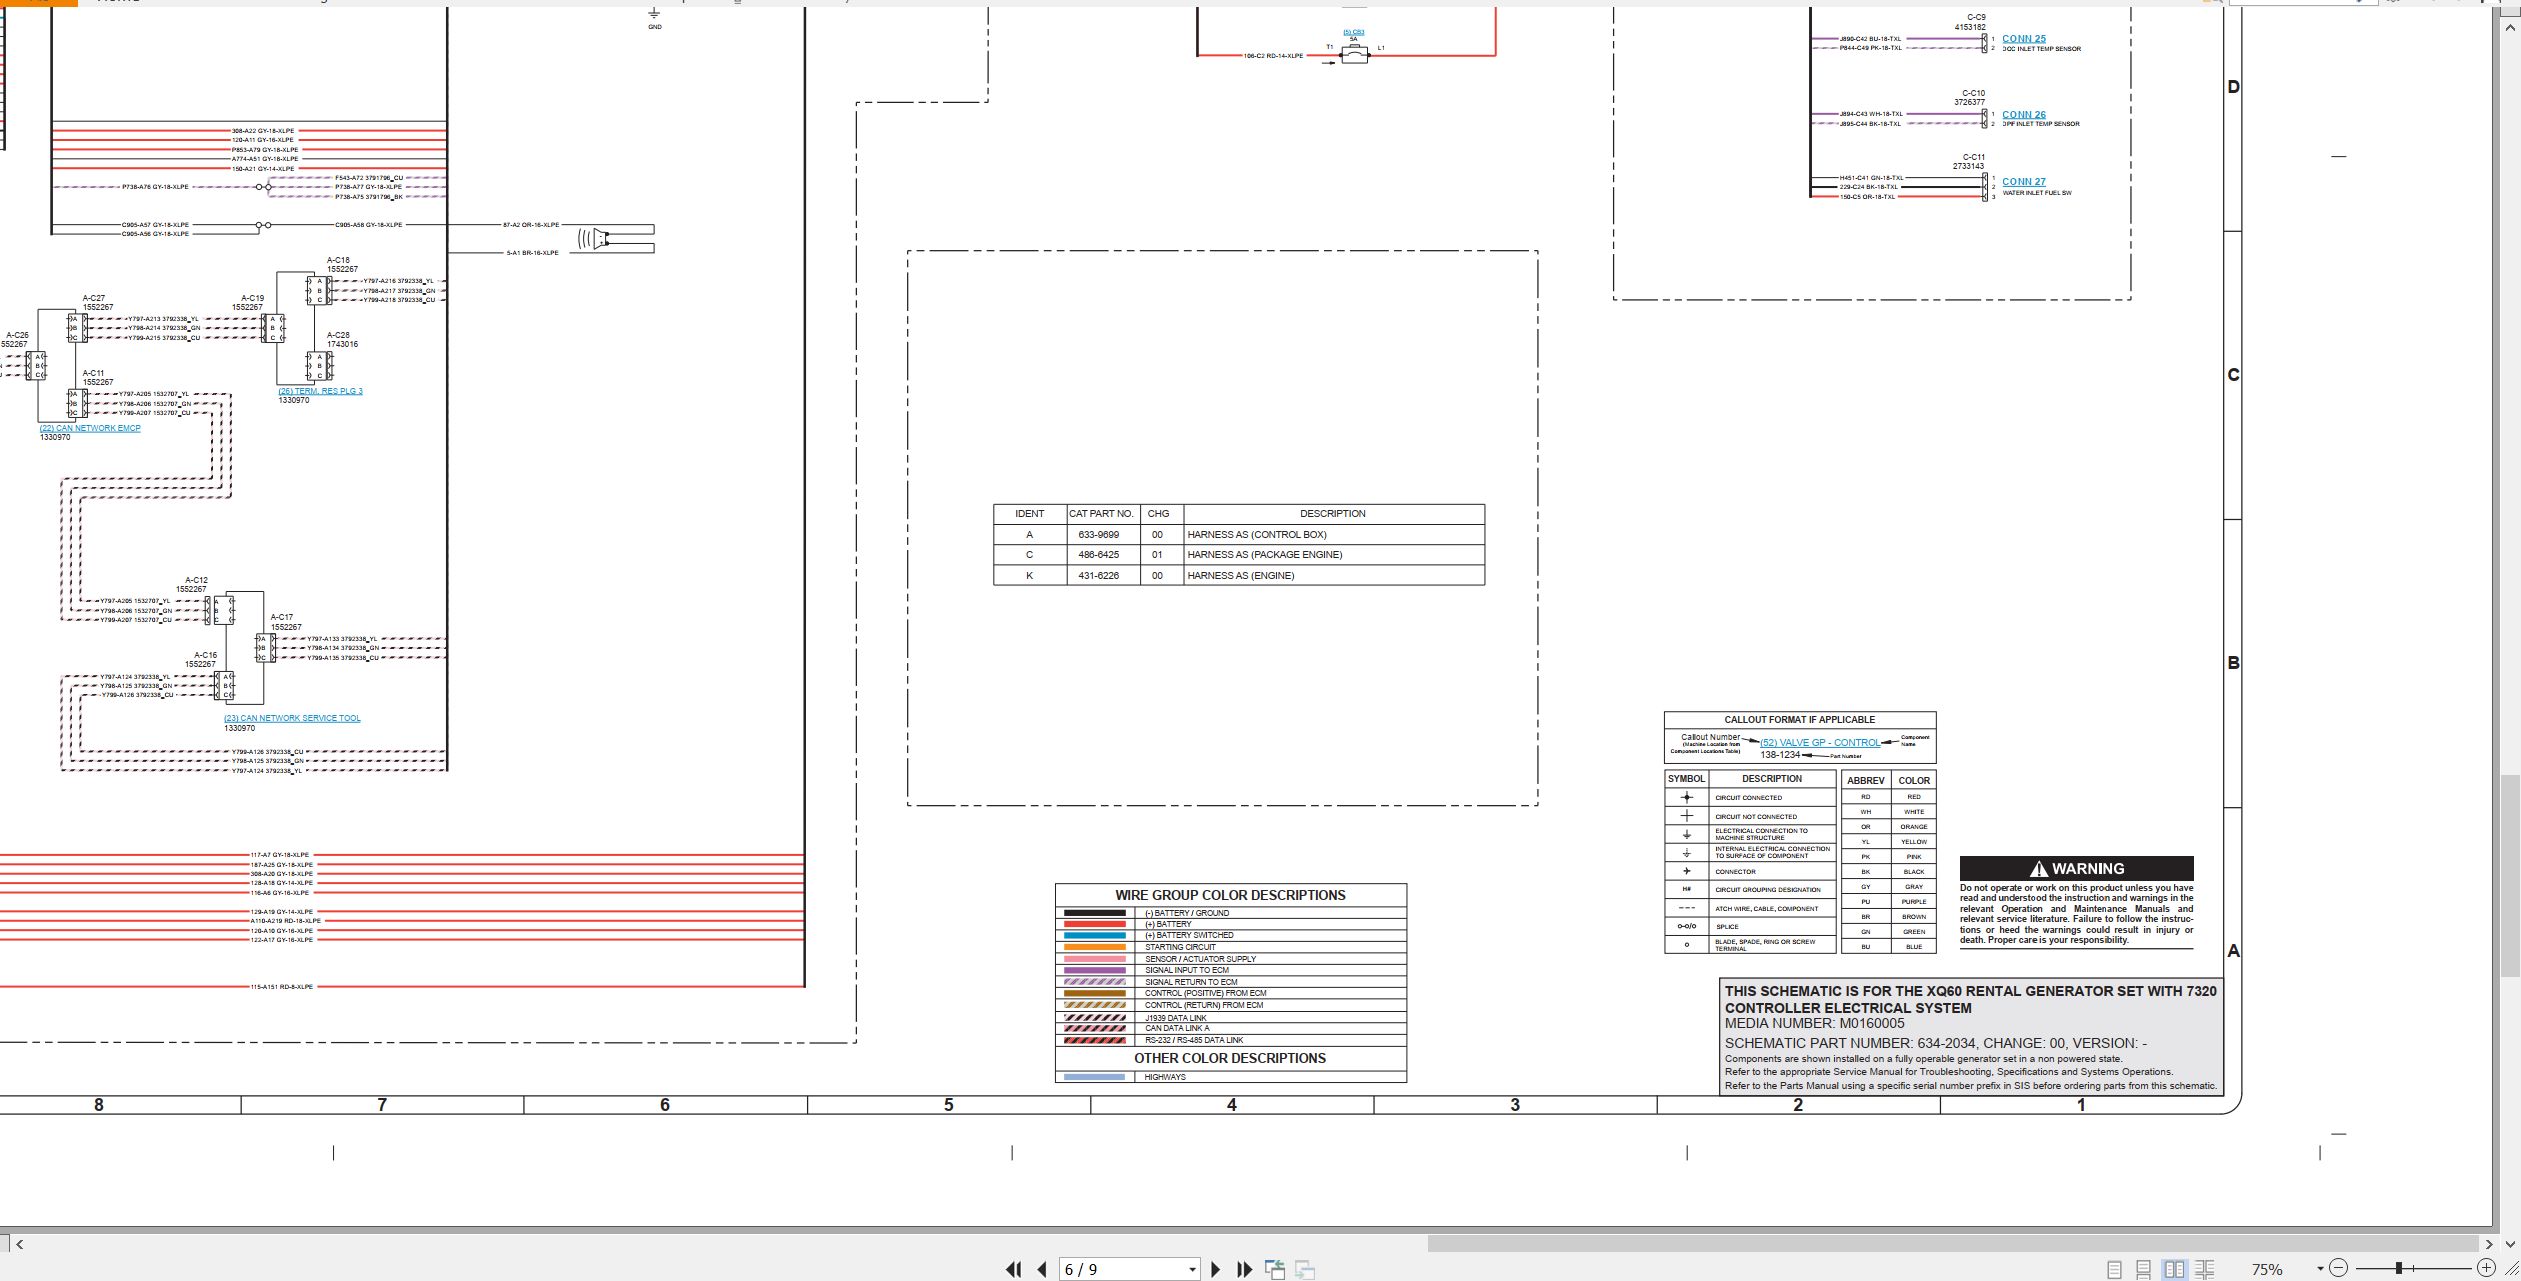This screenshot has width=2521, height=1281.
Task: Click the (52) VALVE GP - CONTROL callout
Action: point(1819,743)
